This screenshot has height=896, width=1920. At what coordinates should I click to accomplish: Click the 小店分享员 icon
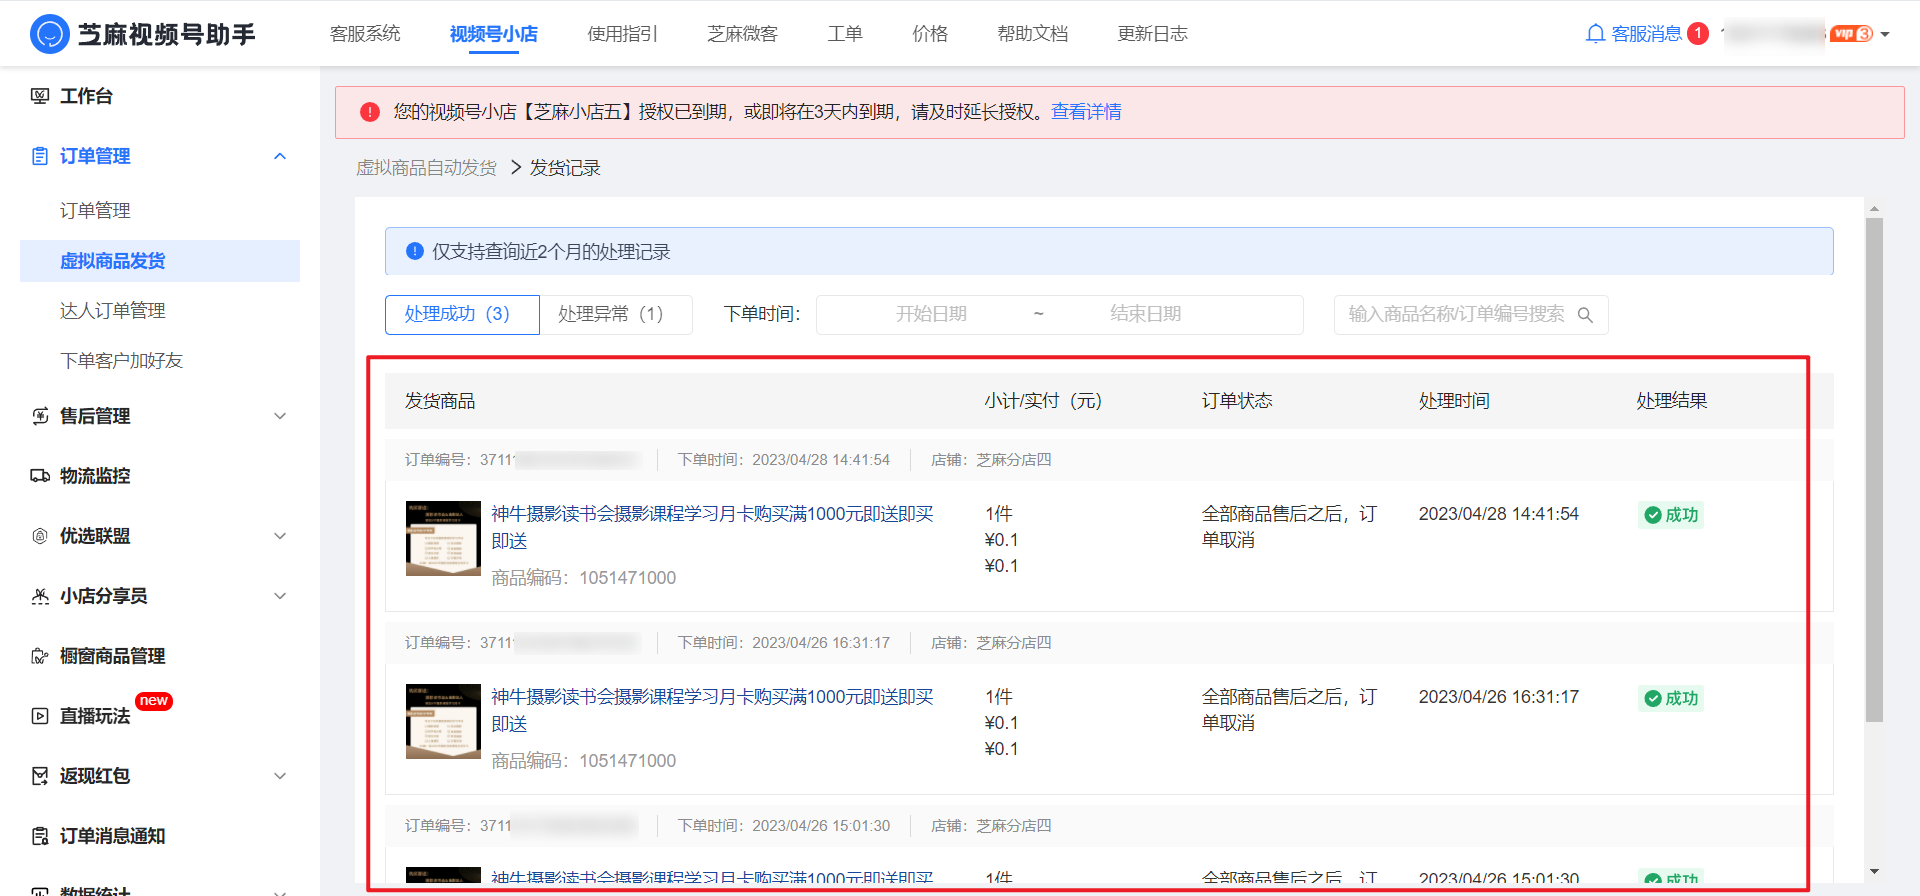pyautogui.click(x=40, y=596)
